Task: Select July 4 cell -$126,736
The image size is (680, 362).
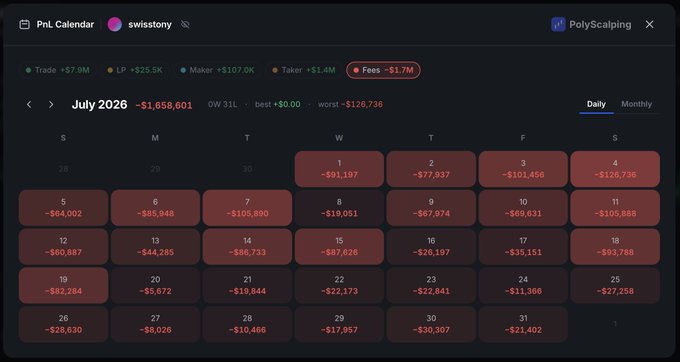Action: tap(615, 169)
